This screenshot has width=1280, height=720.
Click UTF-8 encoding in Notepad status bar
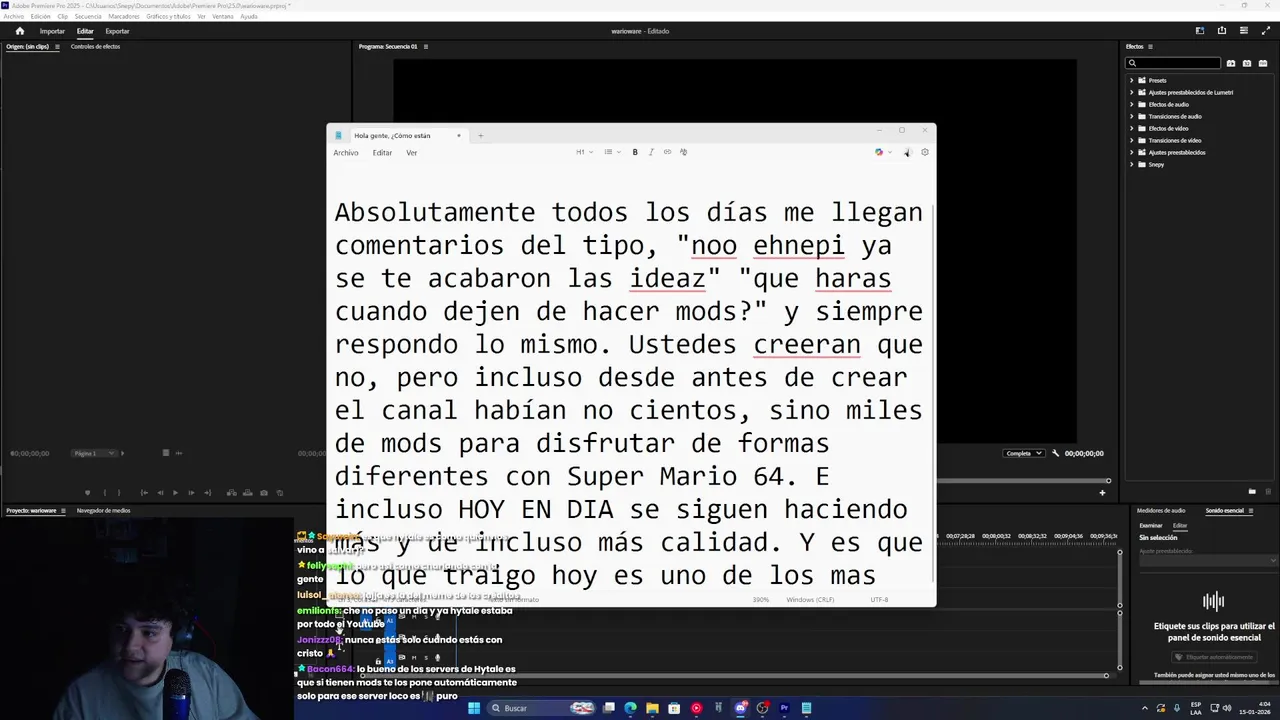879,600
